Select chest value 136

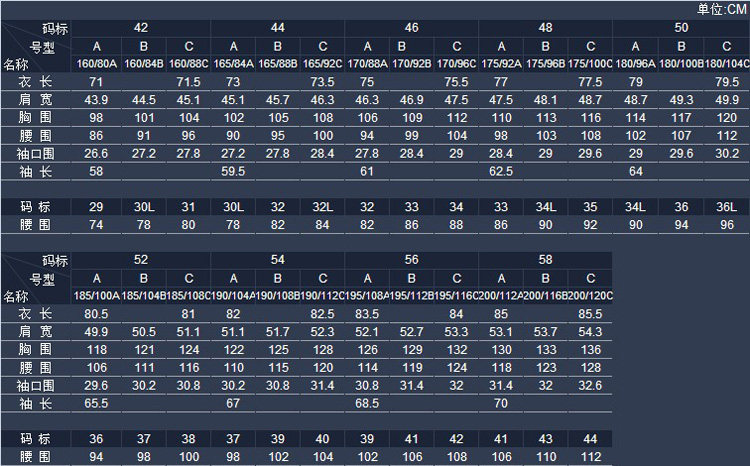pyautogui.click(x=591, y=350)
